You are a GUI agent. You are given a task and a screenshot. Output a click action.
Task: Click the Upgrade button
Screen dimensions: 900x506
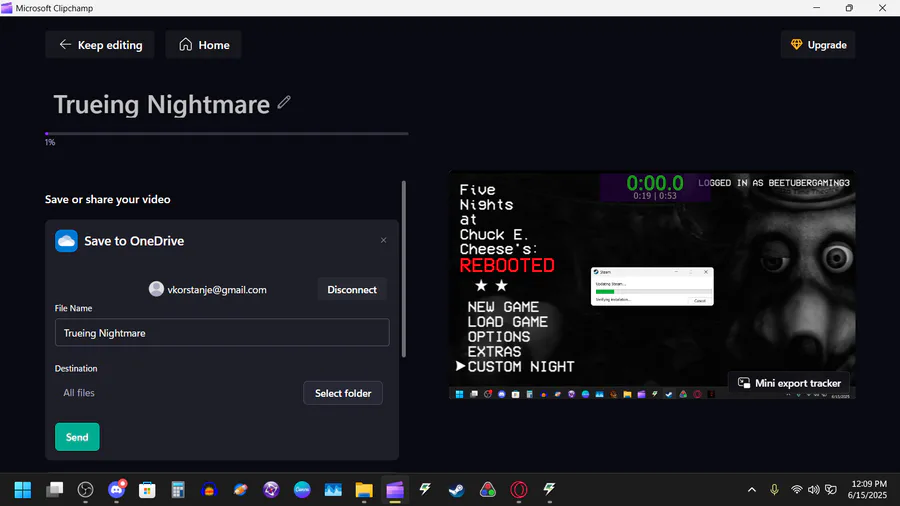coord(818,45)
